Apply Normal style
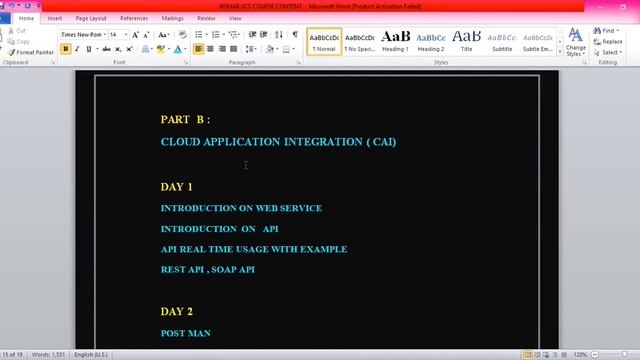Image resolution: width=640 pixels, height=360 pixels. (x=324, y=42)
